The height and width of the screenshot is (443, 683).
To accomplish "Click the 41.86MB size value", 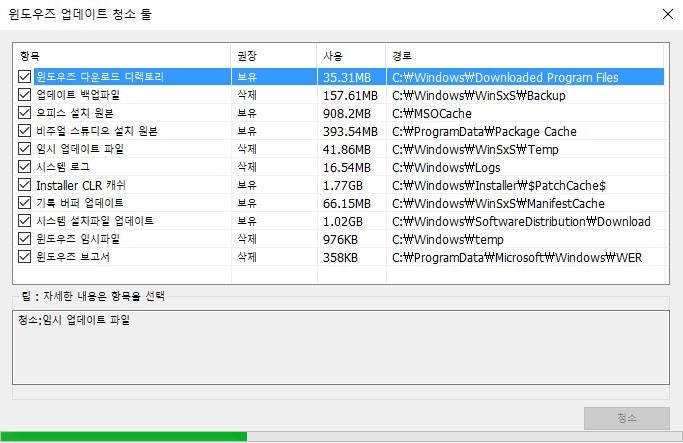I will tap(347, 149).
